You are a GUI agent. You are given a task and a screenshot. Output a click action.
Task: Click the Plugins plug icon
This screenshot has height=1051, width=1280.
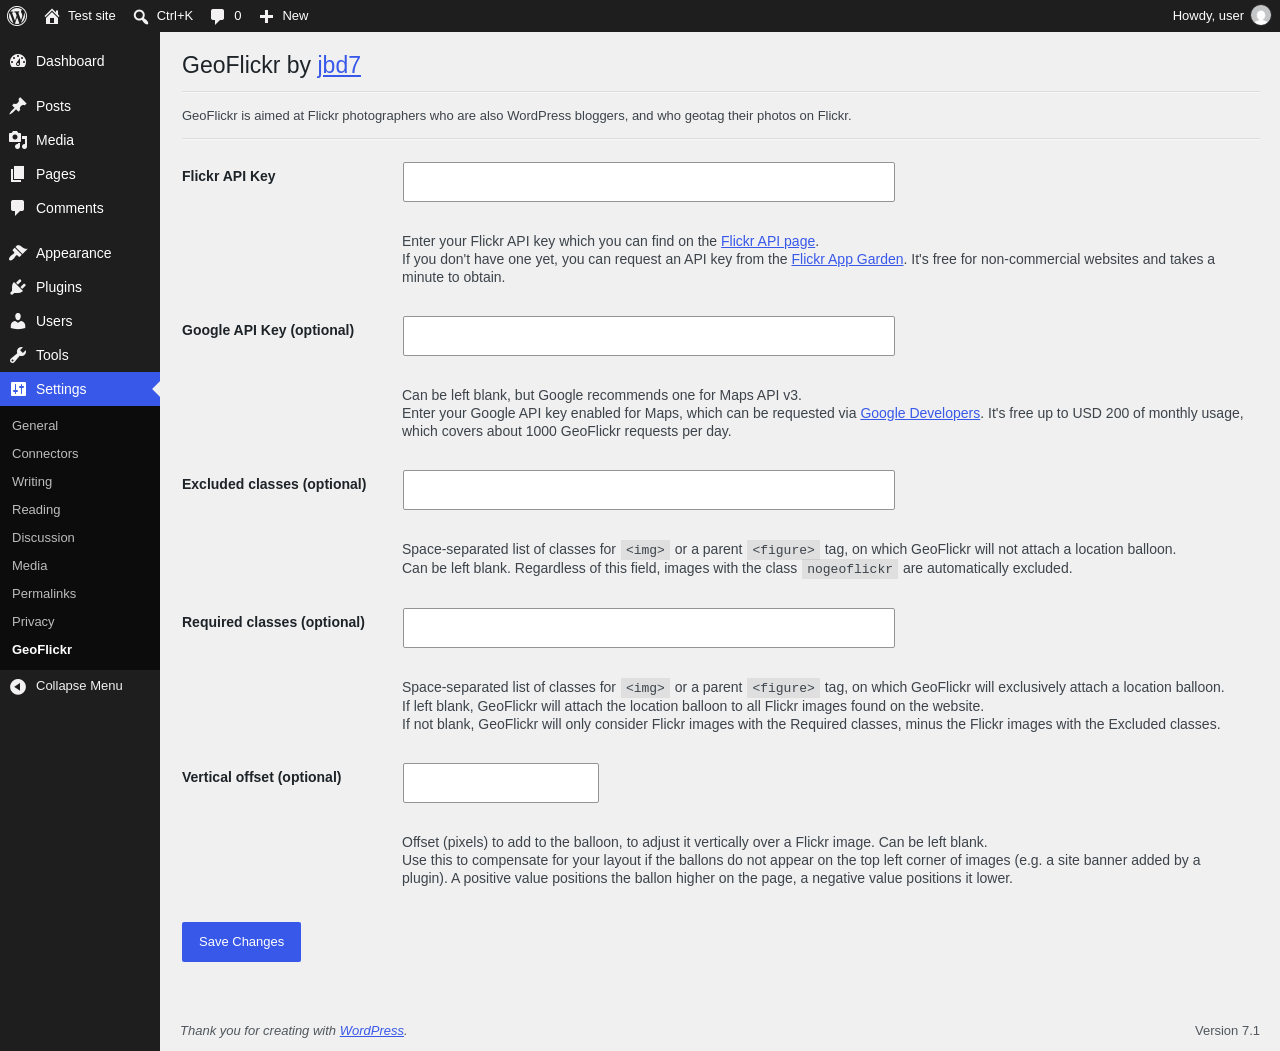pyautogui.click(x=18, y=287)
